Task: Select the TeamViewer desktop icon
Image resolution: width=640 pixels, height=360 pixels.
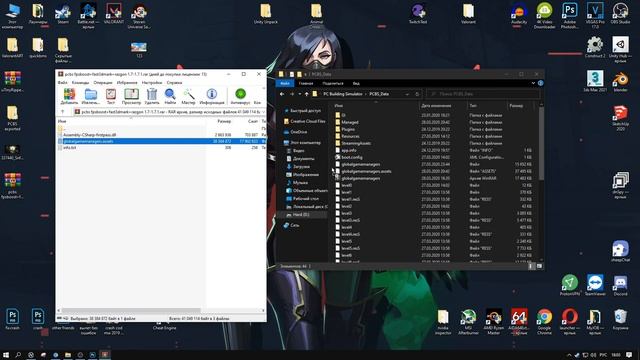Action: coord(595,285)
